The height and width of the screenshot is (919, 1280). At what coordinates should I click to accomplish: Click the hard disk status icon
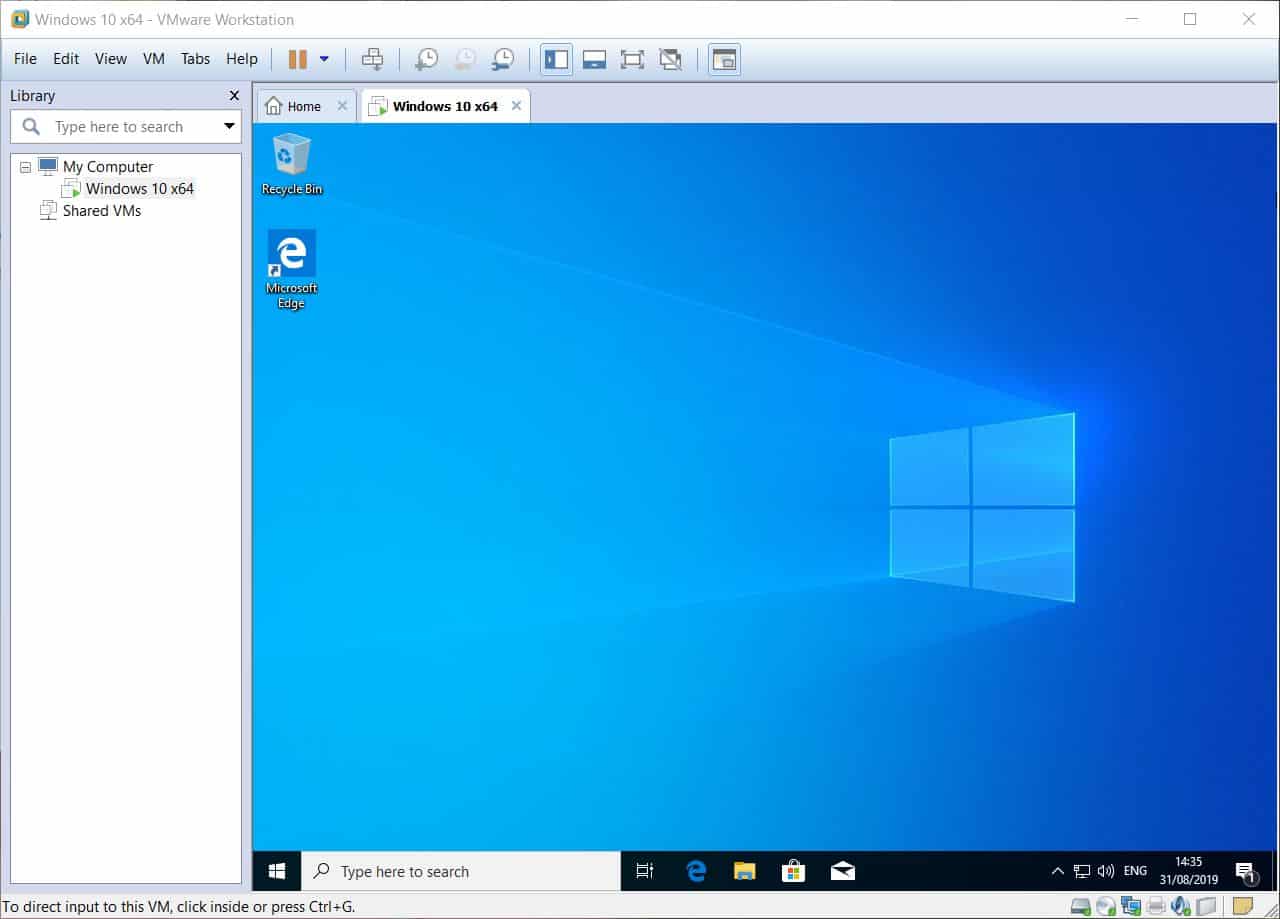(x=1080, y=906)
